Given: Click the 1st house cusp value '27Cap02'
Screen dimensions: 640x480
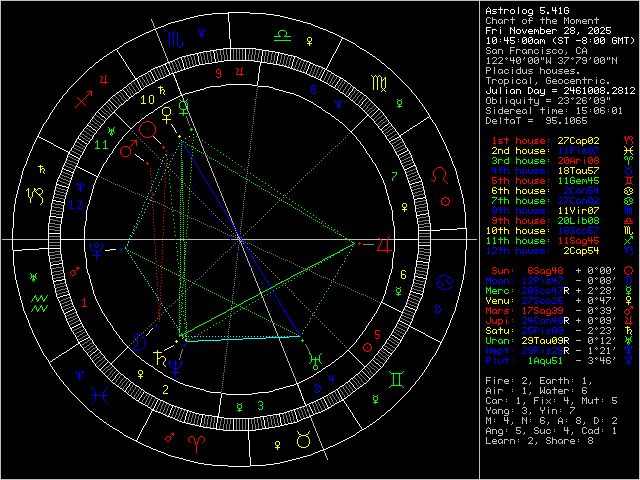Looking at the screenshot, I should click(x=578, y=140).
